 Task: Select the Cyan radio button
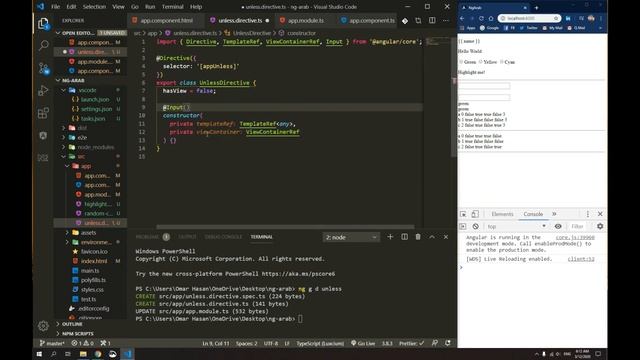[502, 62]
